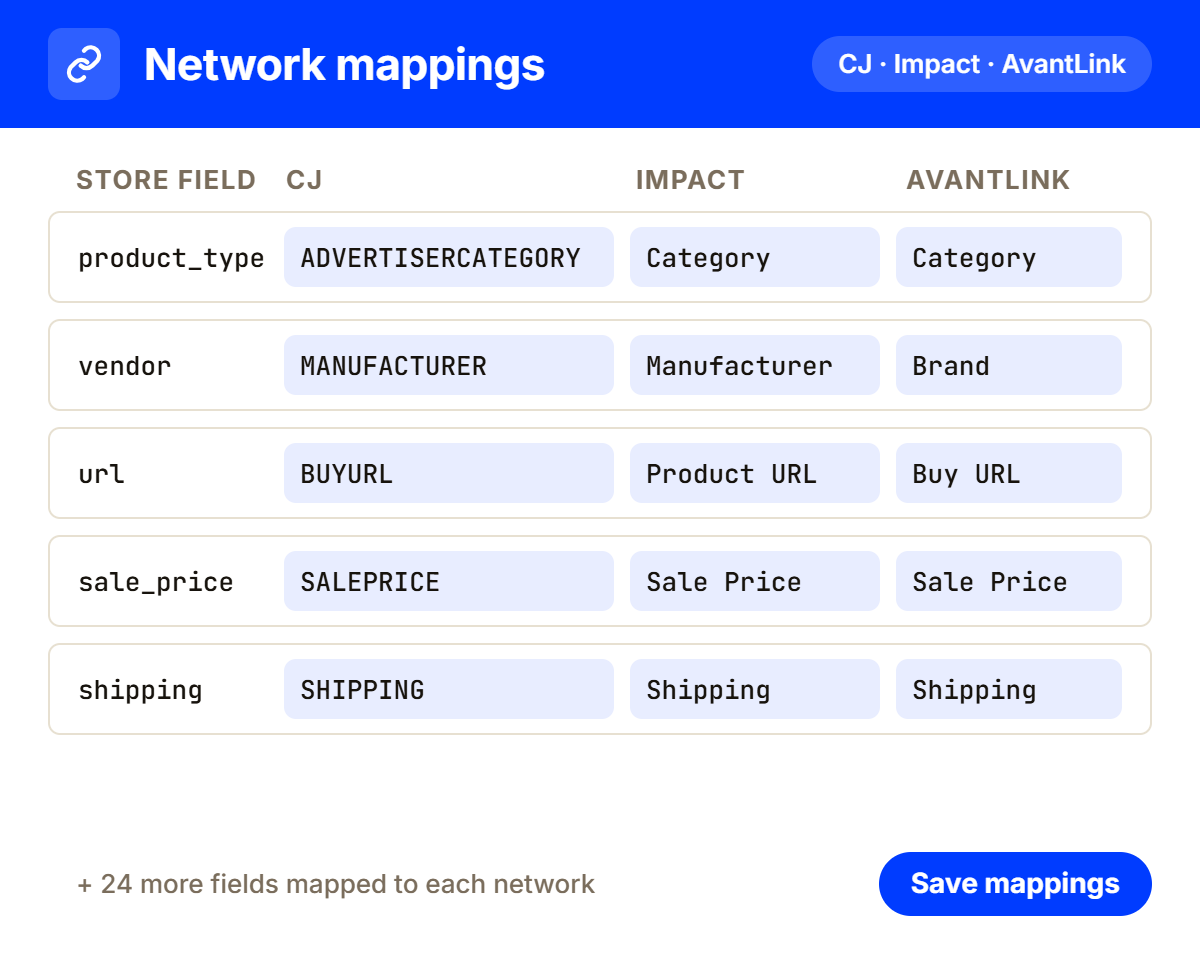Select Impact Manufacturer mapping for vendor
Screen dimensions: 1200x960
(755, 365)
